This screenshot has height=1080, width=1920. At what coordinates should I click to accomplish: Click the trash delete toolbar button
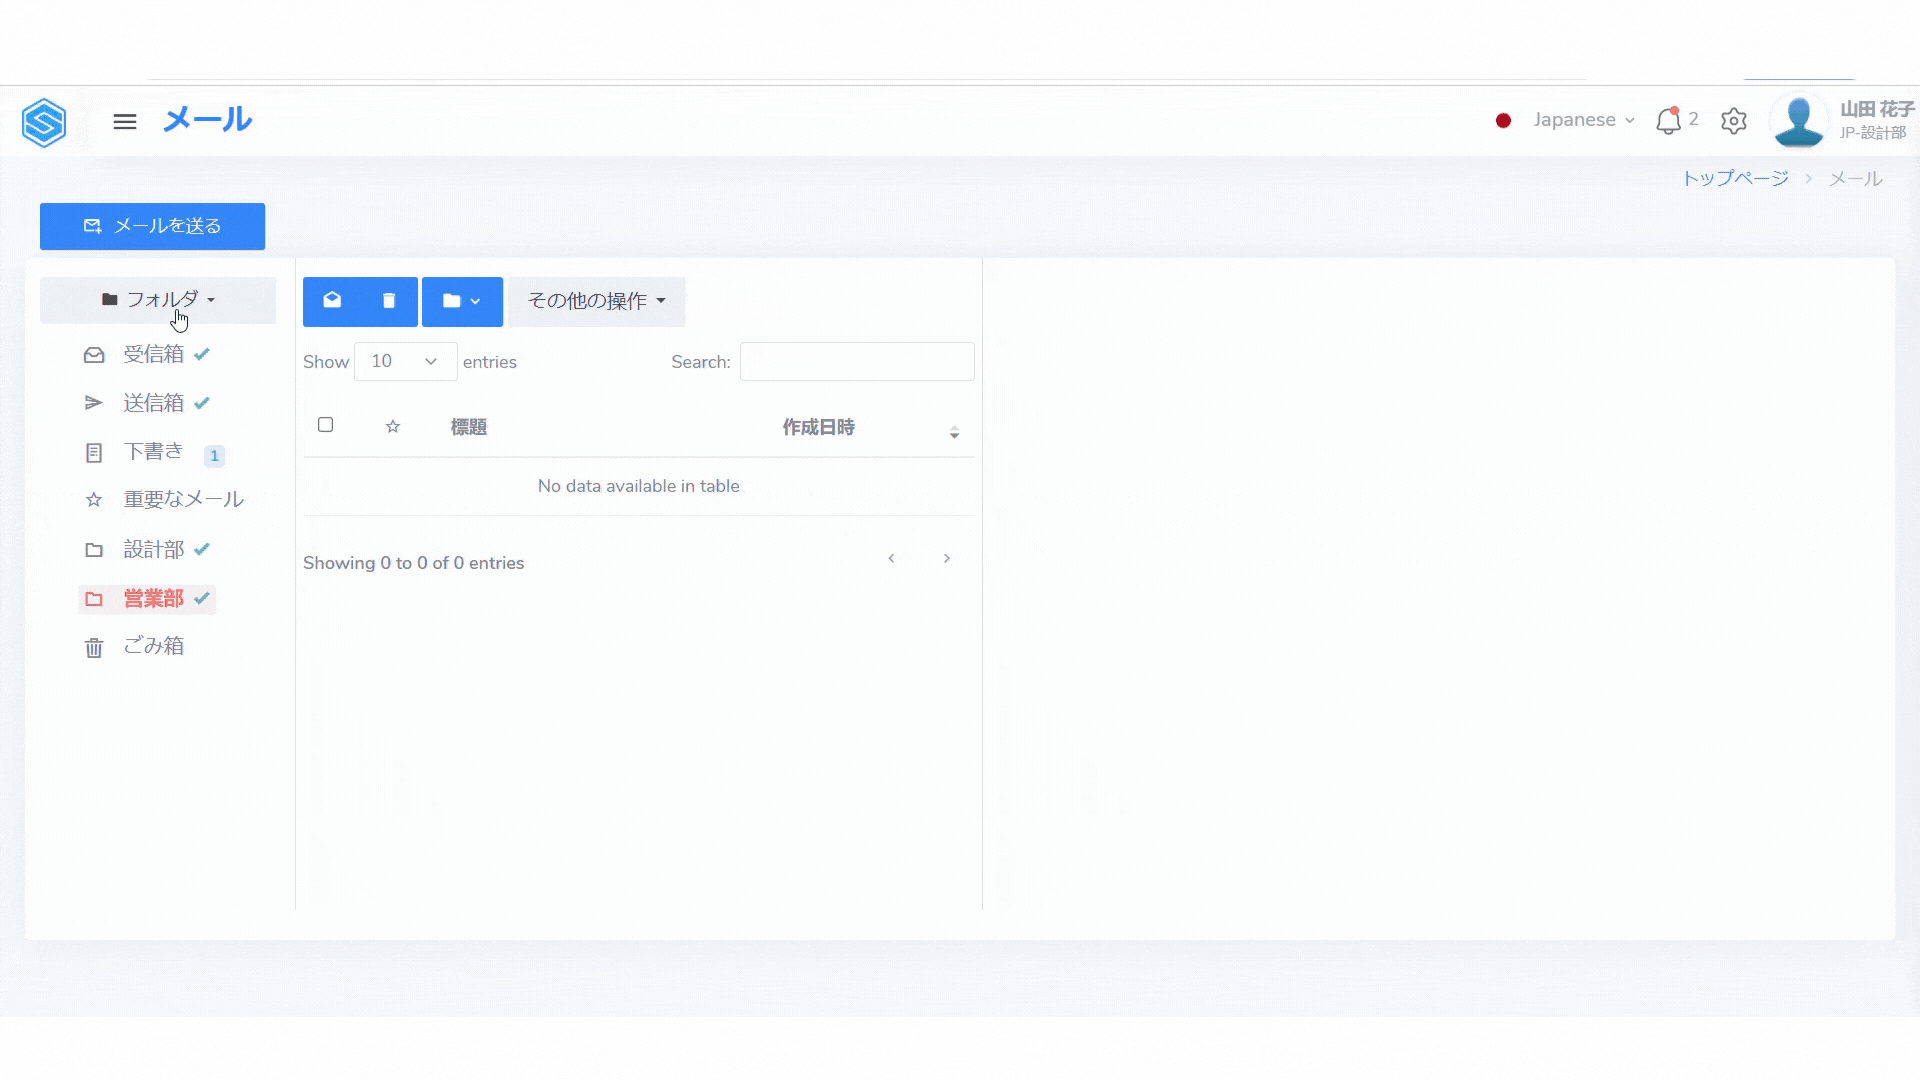pyautogui.click(x=389, y=301)
